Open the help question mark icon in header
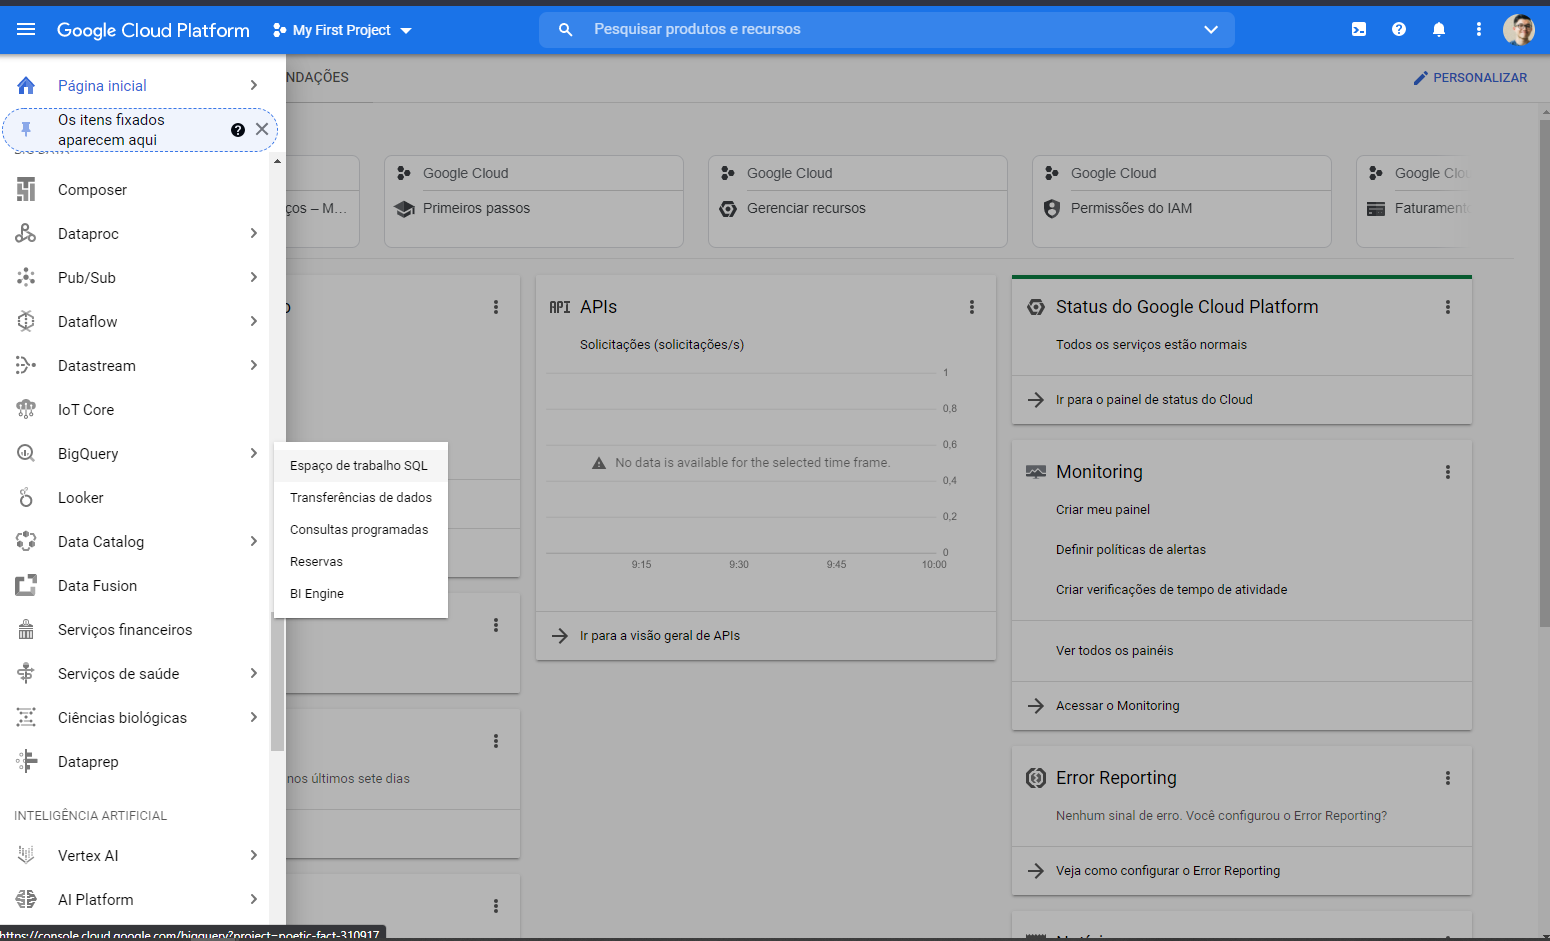The height and width of the screenshot is (941, 1550). pyautogui.click(x=1399, y=30)
